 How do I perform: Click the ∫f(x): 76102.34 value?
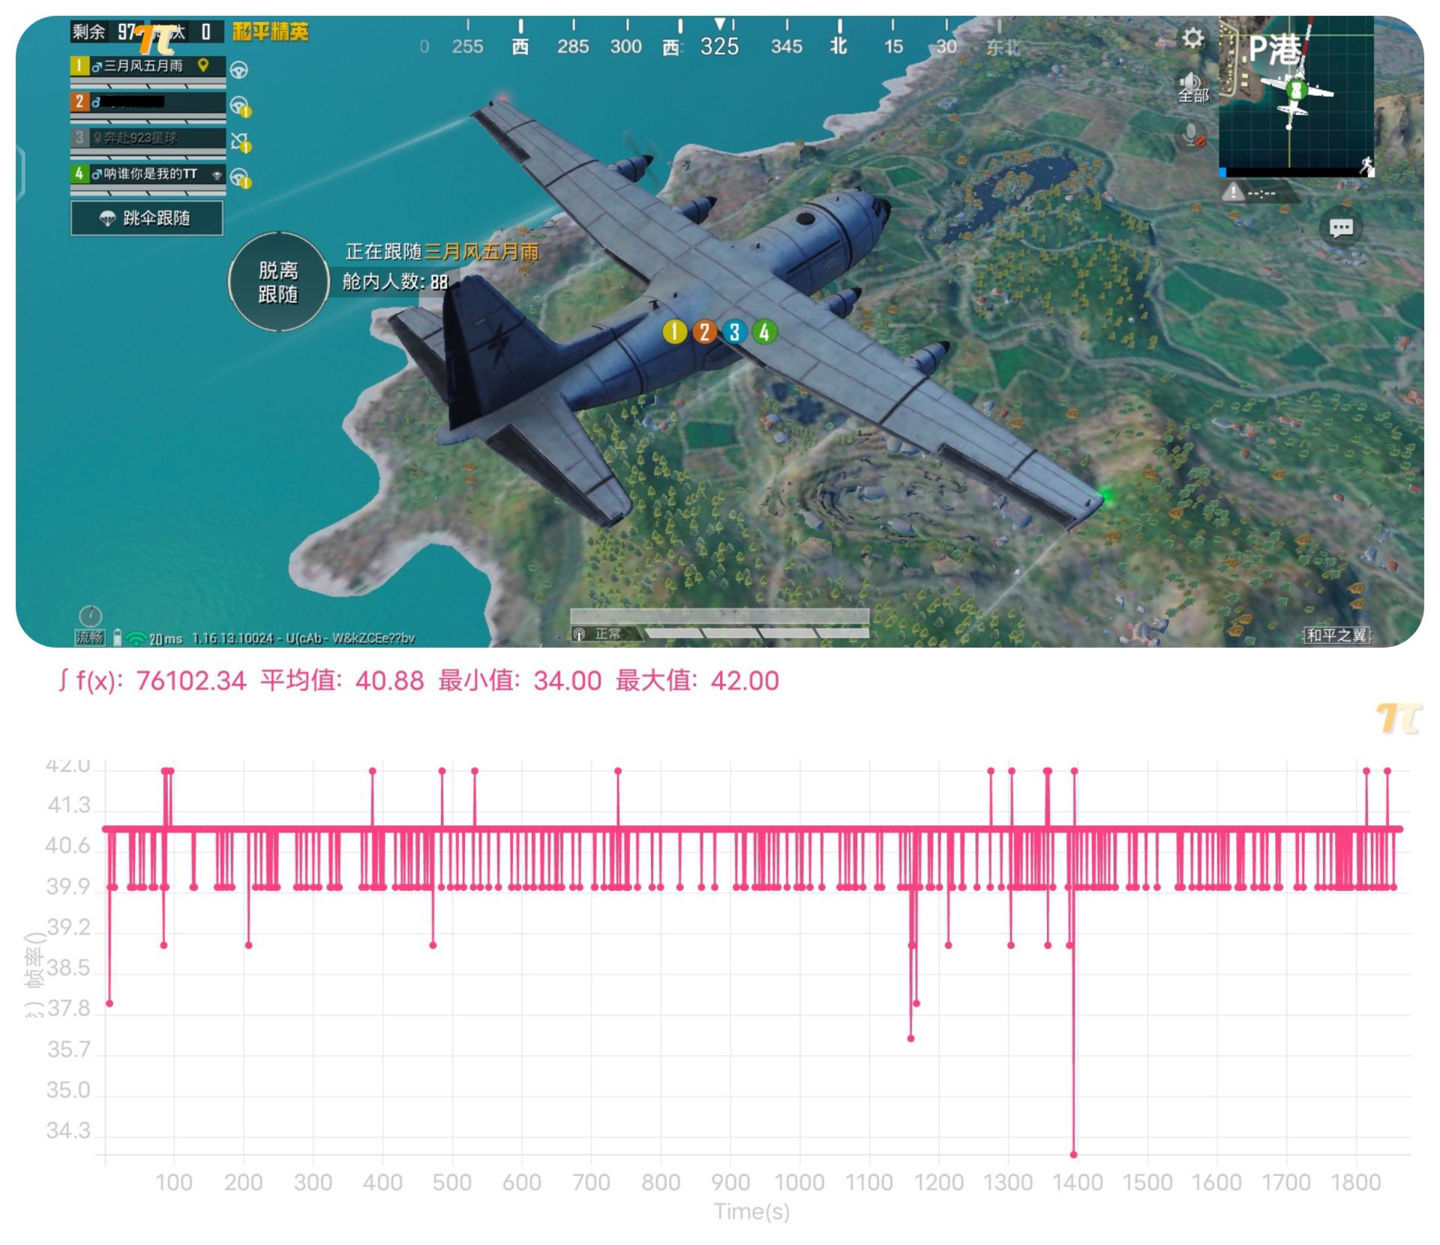[x=151, y=681]
